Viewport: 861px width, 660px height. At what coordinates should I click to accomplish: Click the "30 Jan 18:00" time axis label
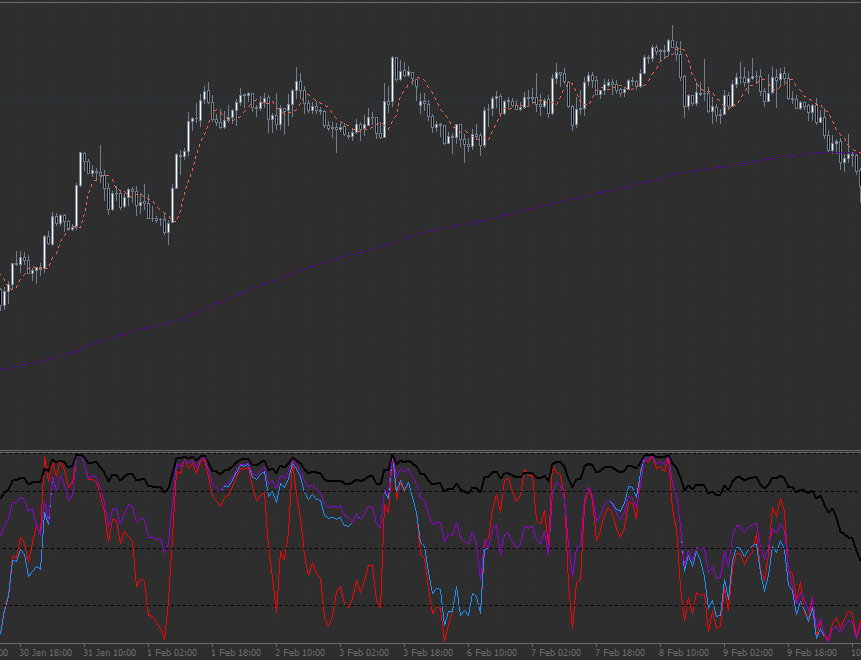coord(44,653)
